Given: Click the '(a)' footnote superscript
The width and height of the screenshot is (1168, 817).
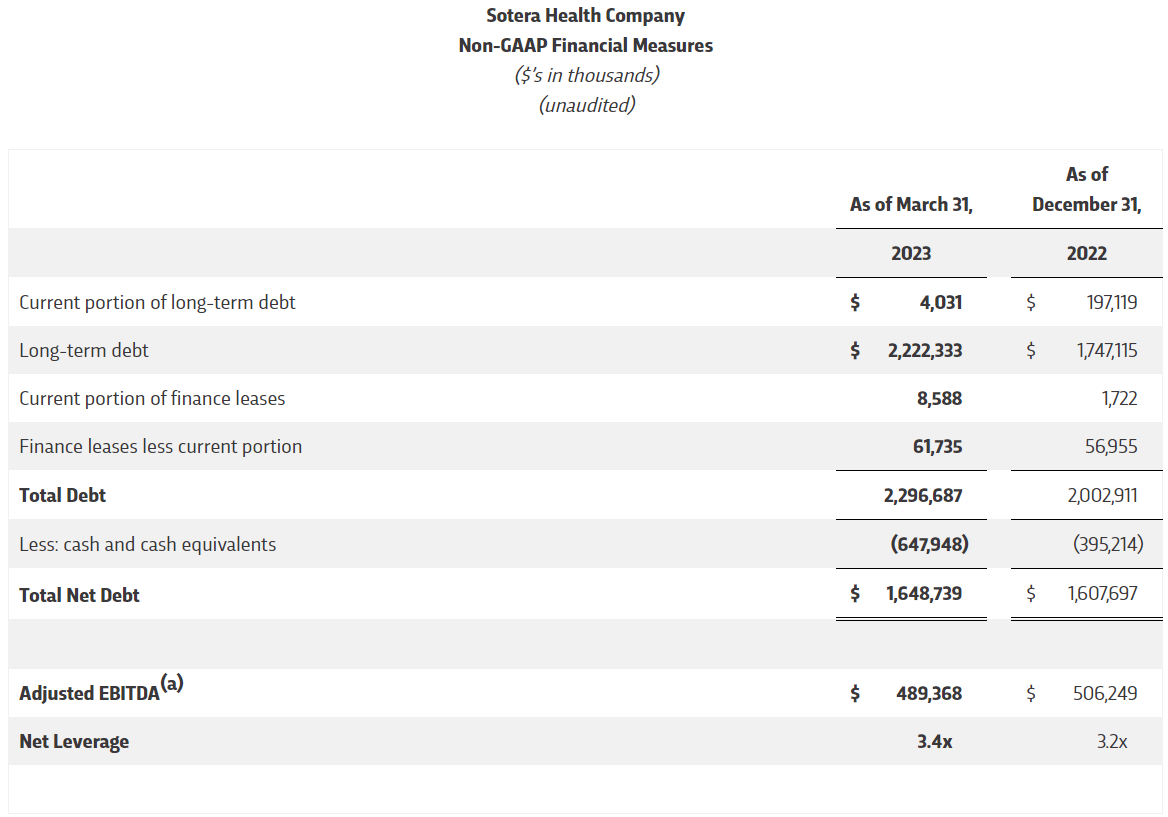Looking at the screenshot, I should [x=172, y=683].
